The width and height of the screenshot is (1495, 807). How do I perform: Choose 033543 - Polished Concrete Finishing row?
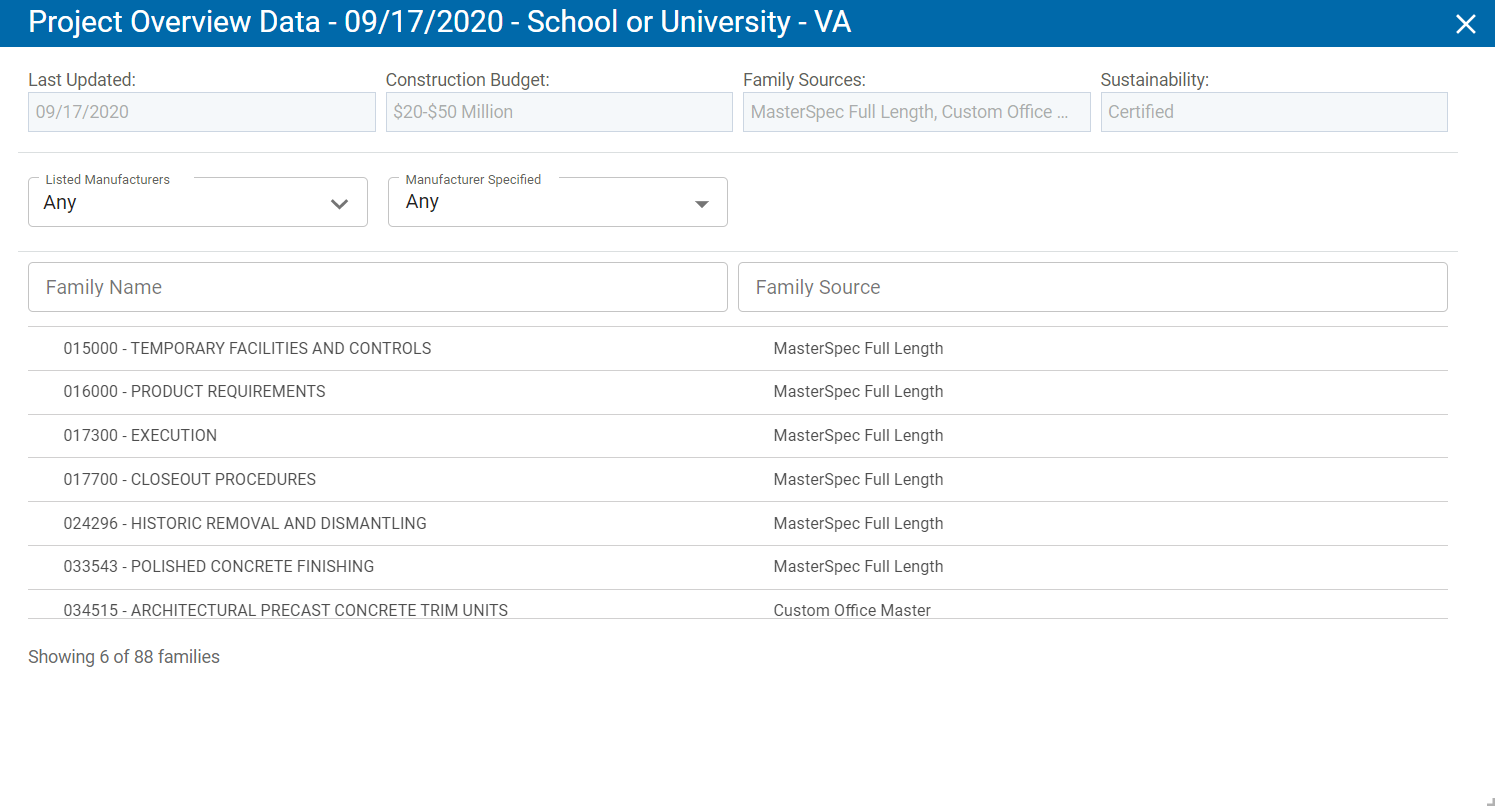coord(218,567)
